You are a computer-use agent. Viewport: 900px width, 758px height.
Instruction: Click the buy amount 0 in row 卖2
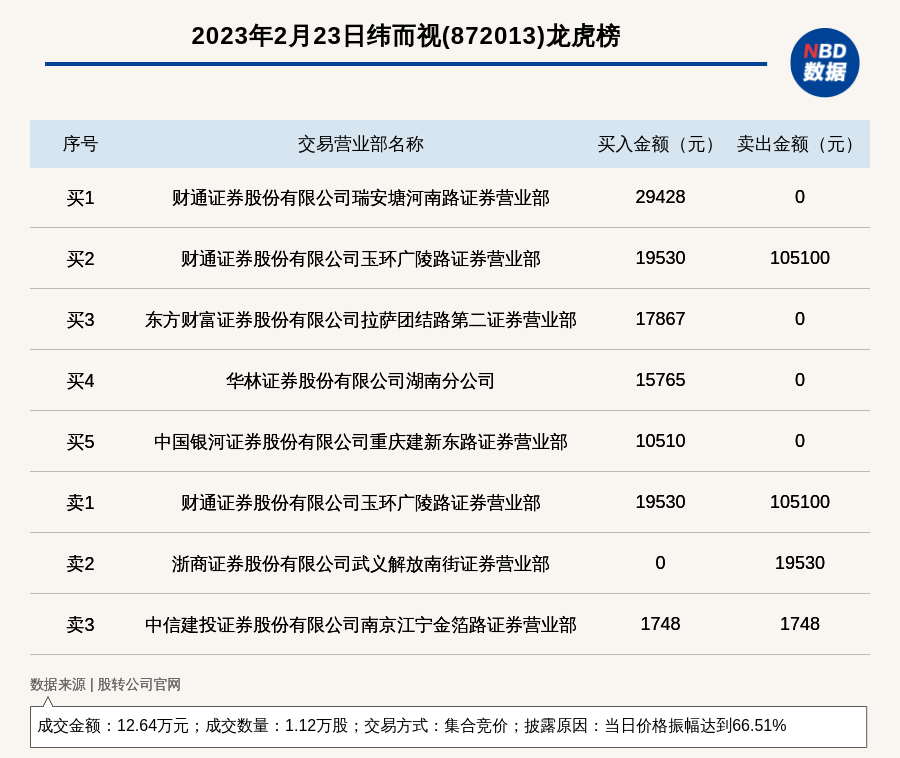(x=660, y=562)
